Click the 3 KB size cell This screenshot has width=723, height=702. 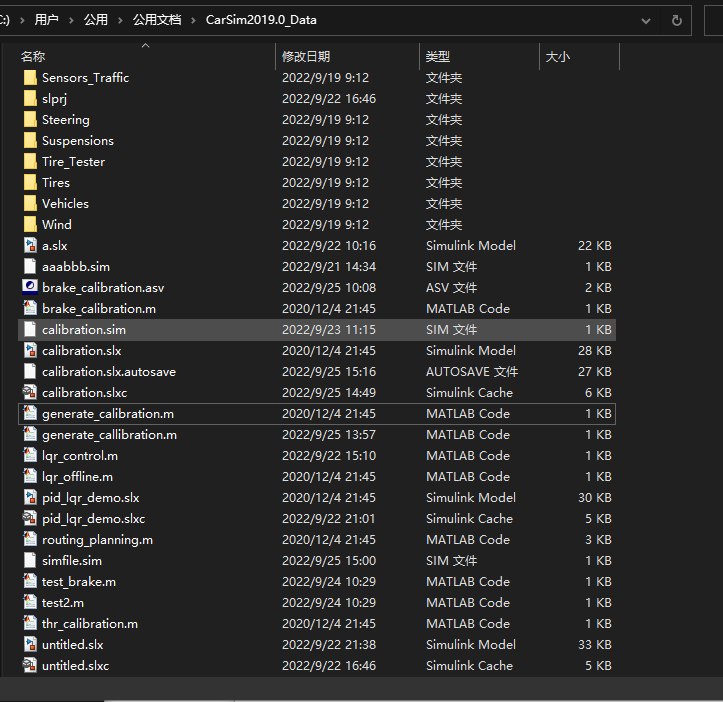598,539
